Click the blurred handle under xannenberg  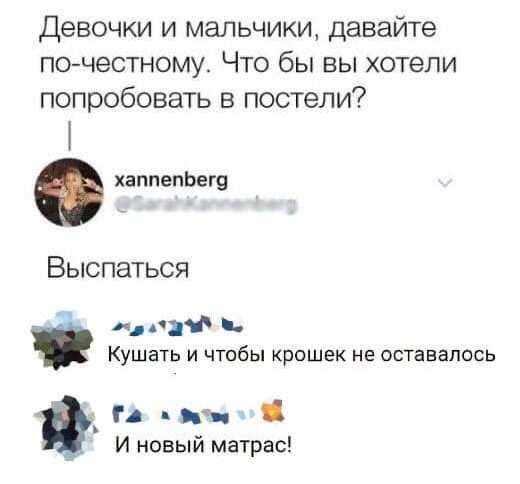(205, 204)
